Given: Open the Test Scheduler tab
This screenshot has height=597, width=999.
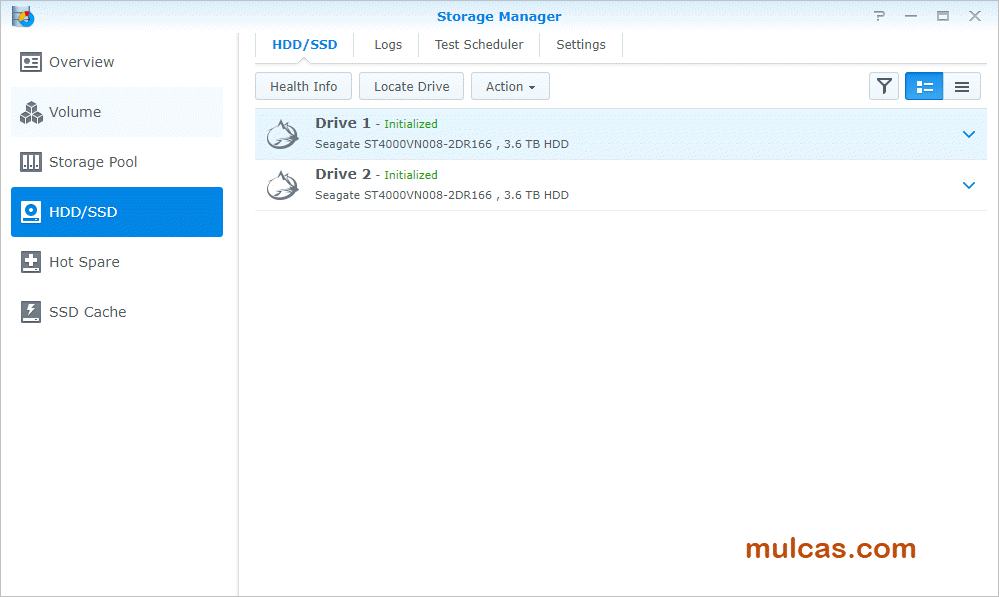Looking at the screenshot, I should pyautogui.click(x=479, y=45).
